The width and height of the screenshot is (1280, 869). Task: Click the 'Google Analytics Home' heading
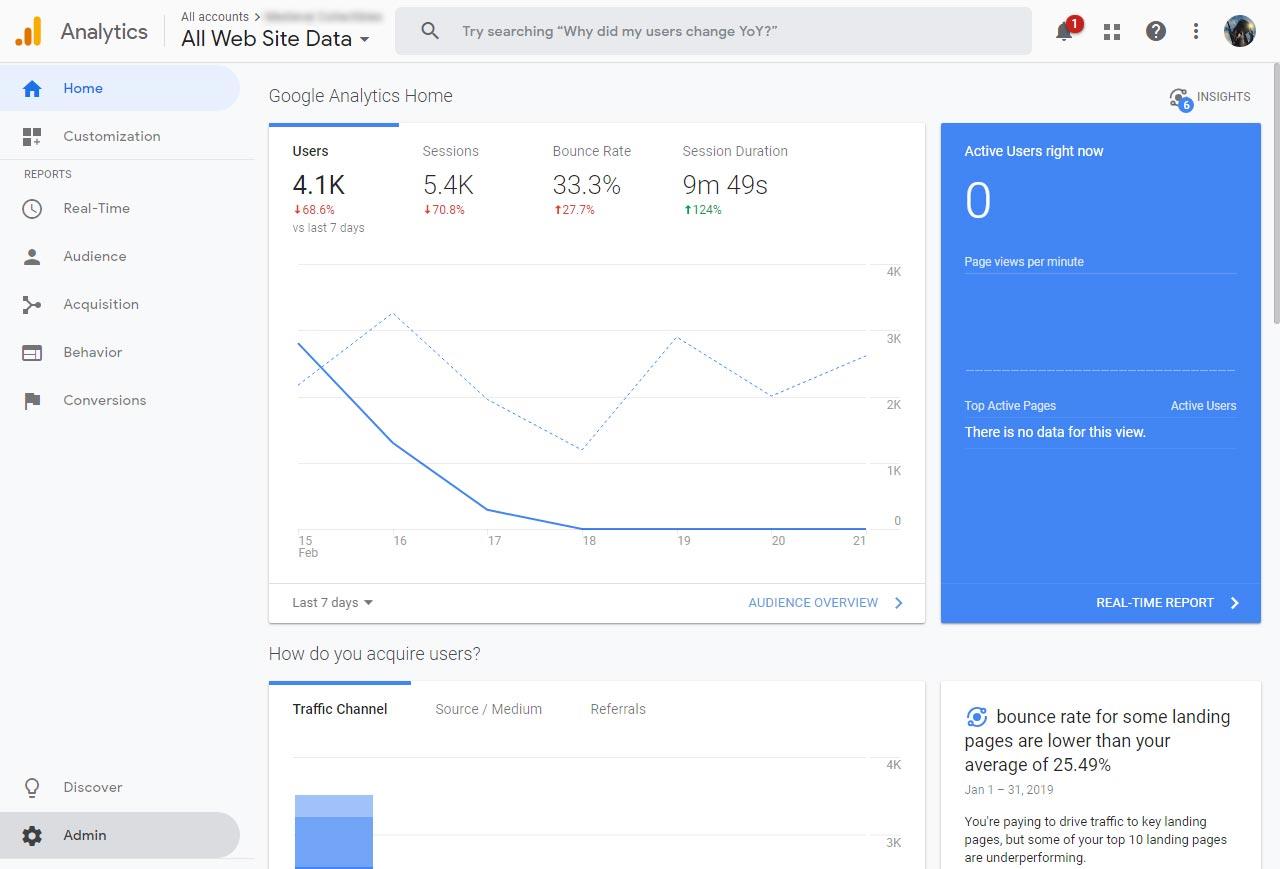coord(361,96)
